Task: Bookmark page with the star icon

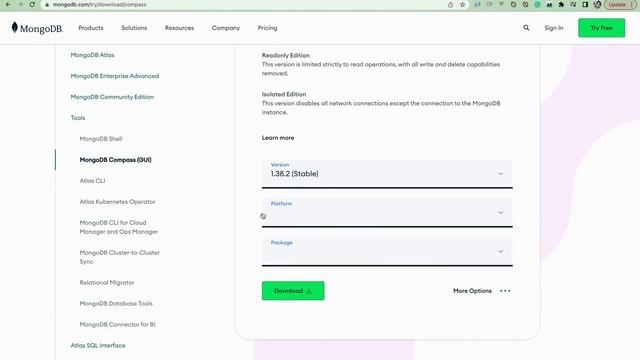Action: (462, 4)
